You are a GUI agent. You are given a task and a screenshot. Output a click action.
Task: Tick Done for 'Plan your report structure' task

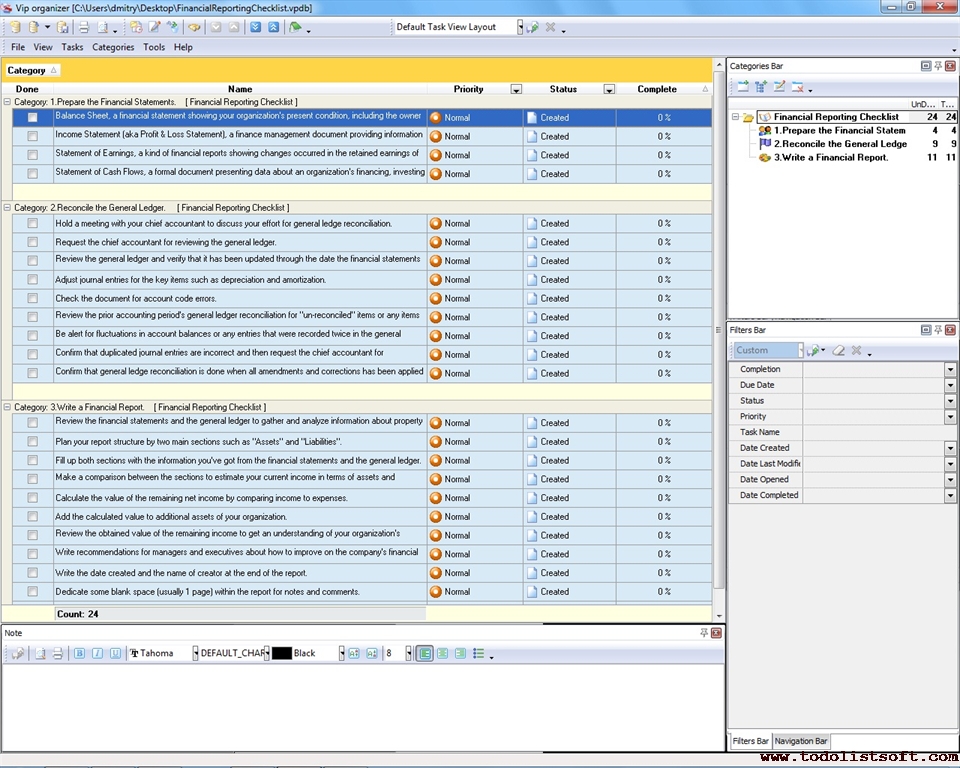[33, 442]
